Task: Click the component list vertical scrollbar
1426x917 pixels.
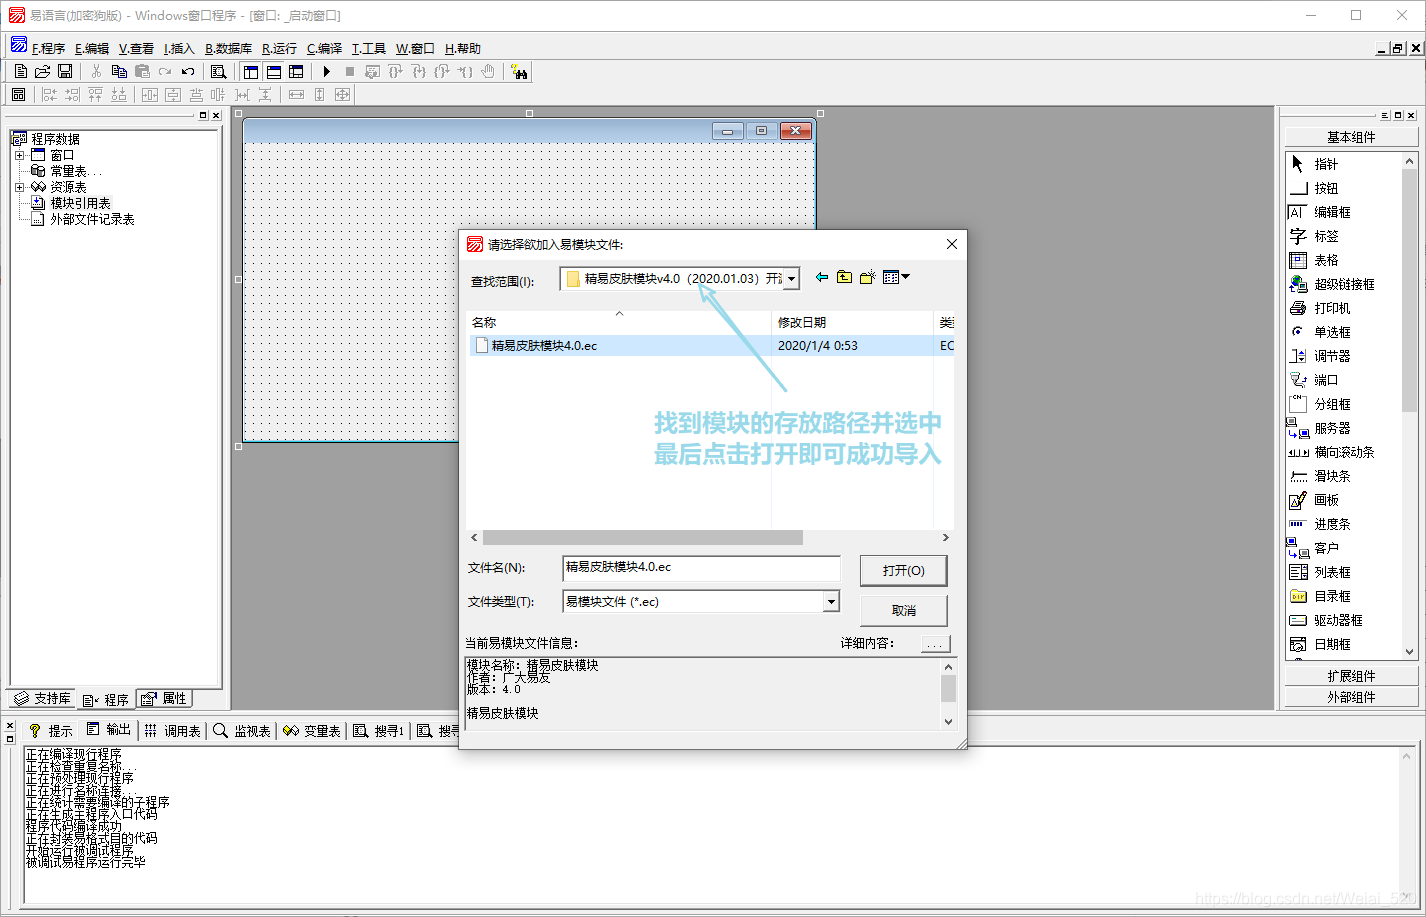Action: point(1410,290)
